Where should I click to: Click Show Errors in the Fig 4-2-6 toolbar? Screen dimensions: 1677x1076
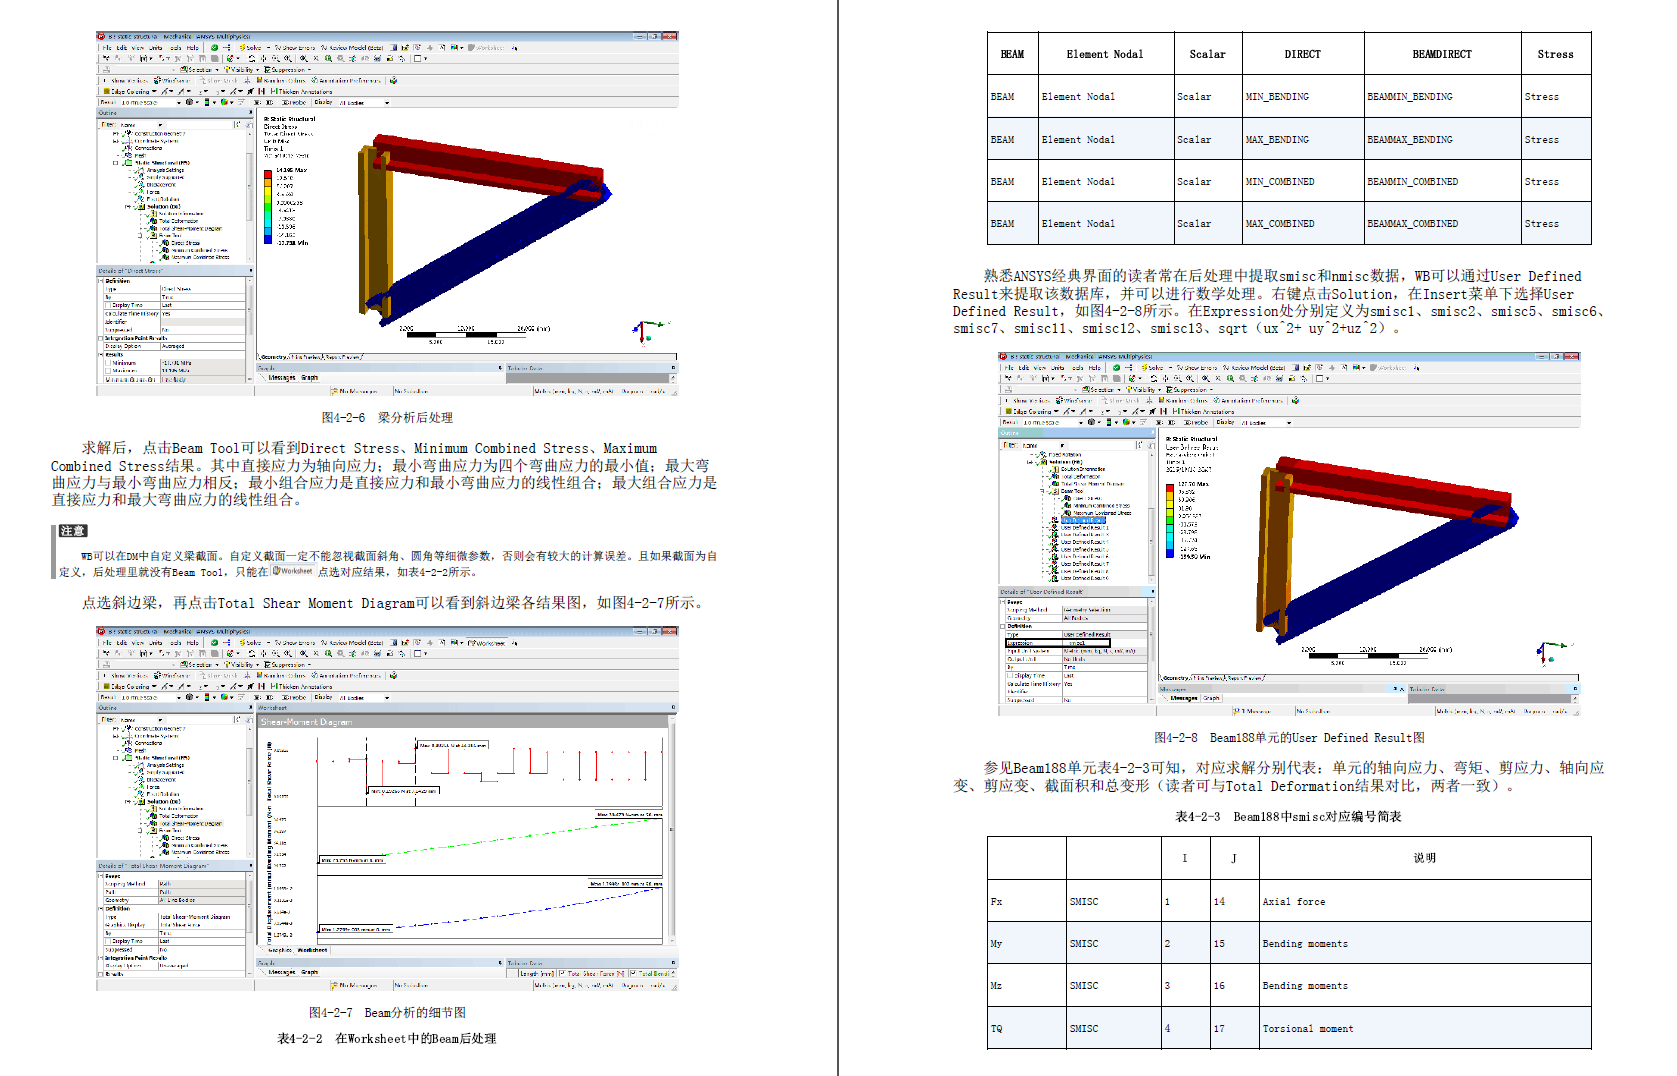click(294, 47)
